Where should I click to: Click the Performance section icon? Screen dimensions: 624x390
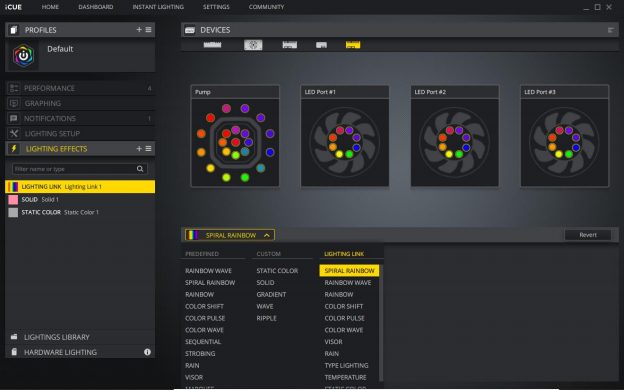[x=14, y=88]
